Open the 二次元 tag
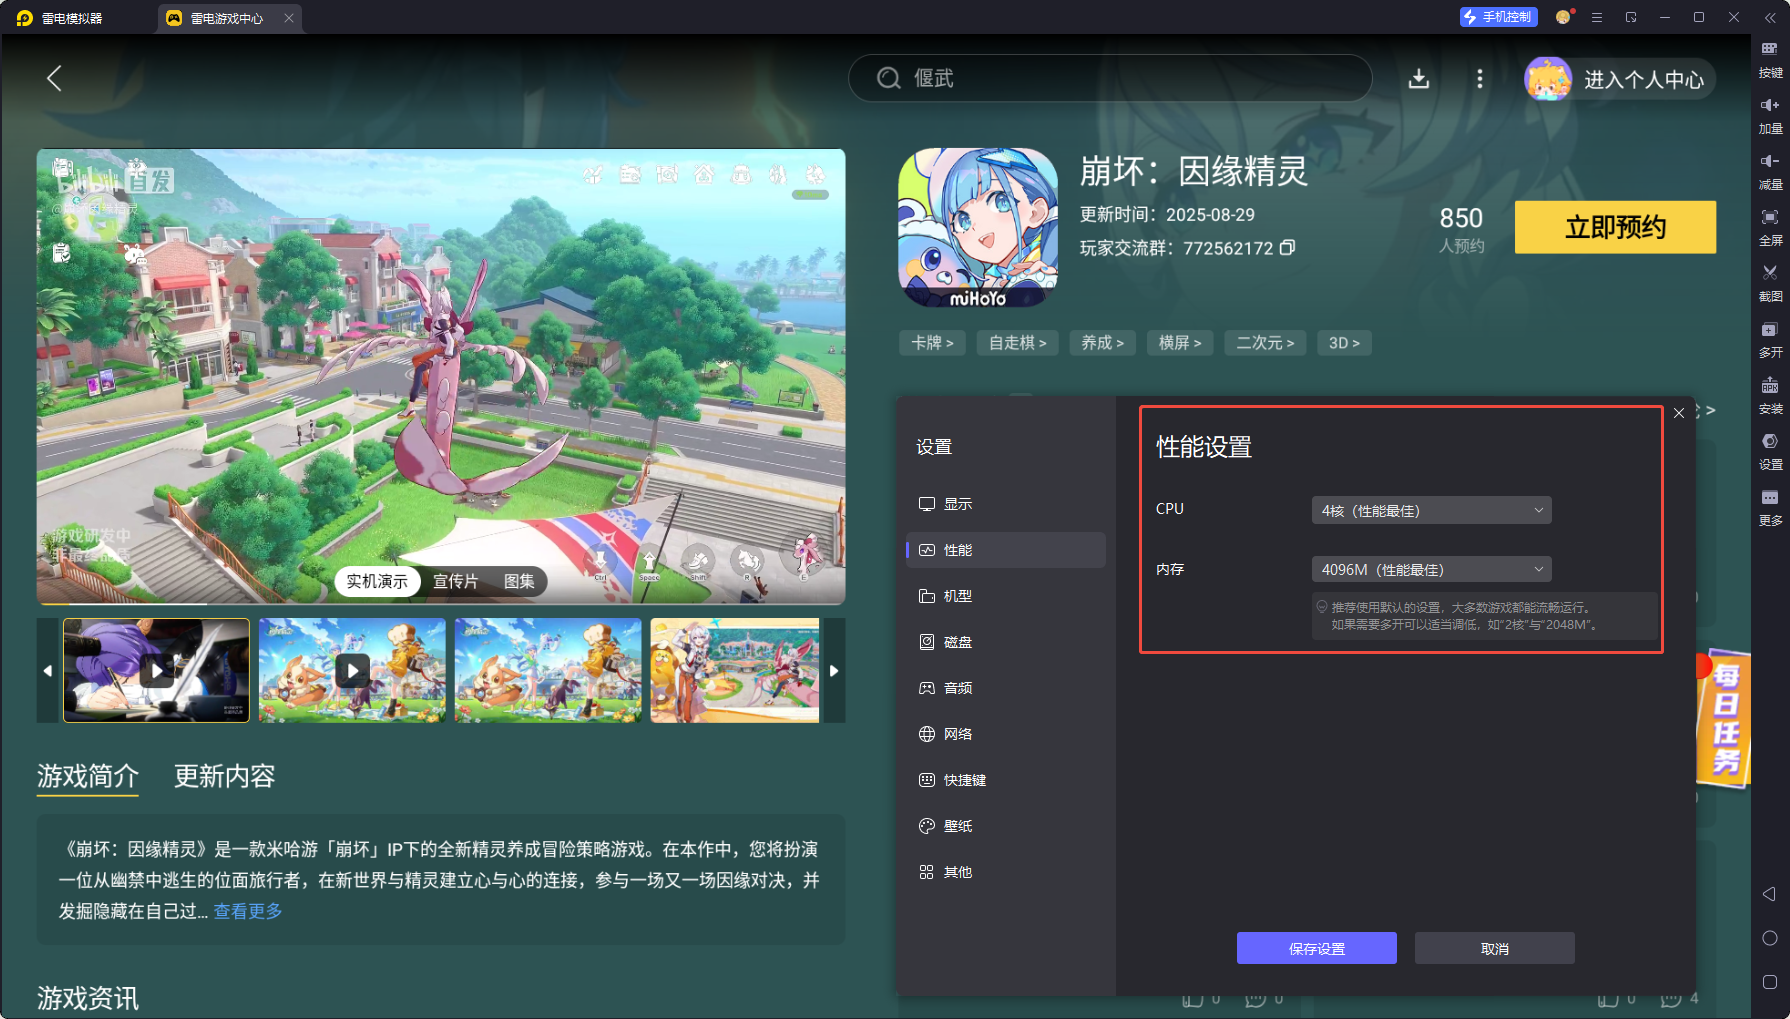Image resolution: width=1790 pixels, height=1019 pixels. pyautogui.click(x=1265, y=343)
